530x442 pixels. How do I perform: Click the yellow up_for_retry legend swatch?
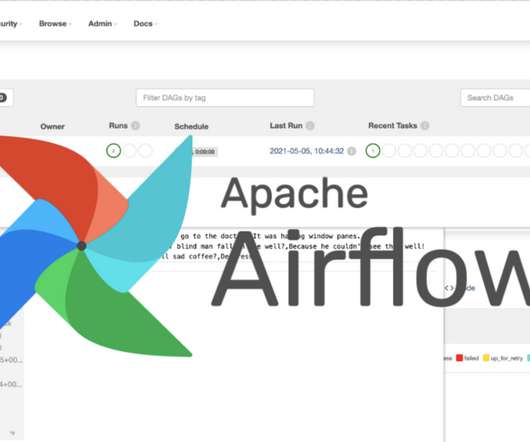486,358
